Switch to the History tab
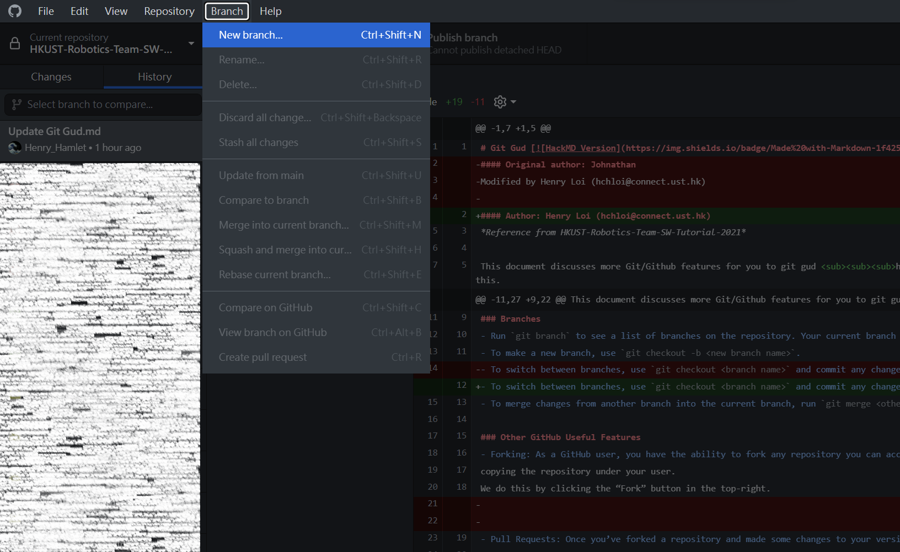 click(x=154, y=77)
